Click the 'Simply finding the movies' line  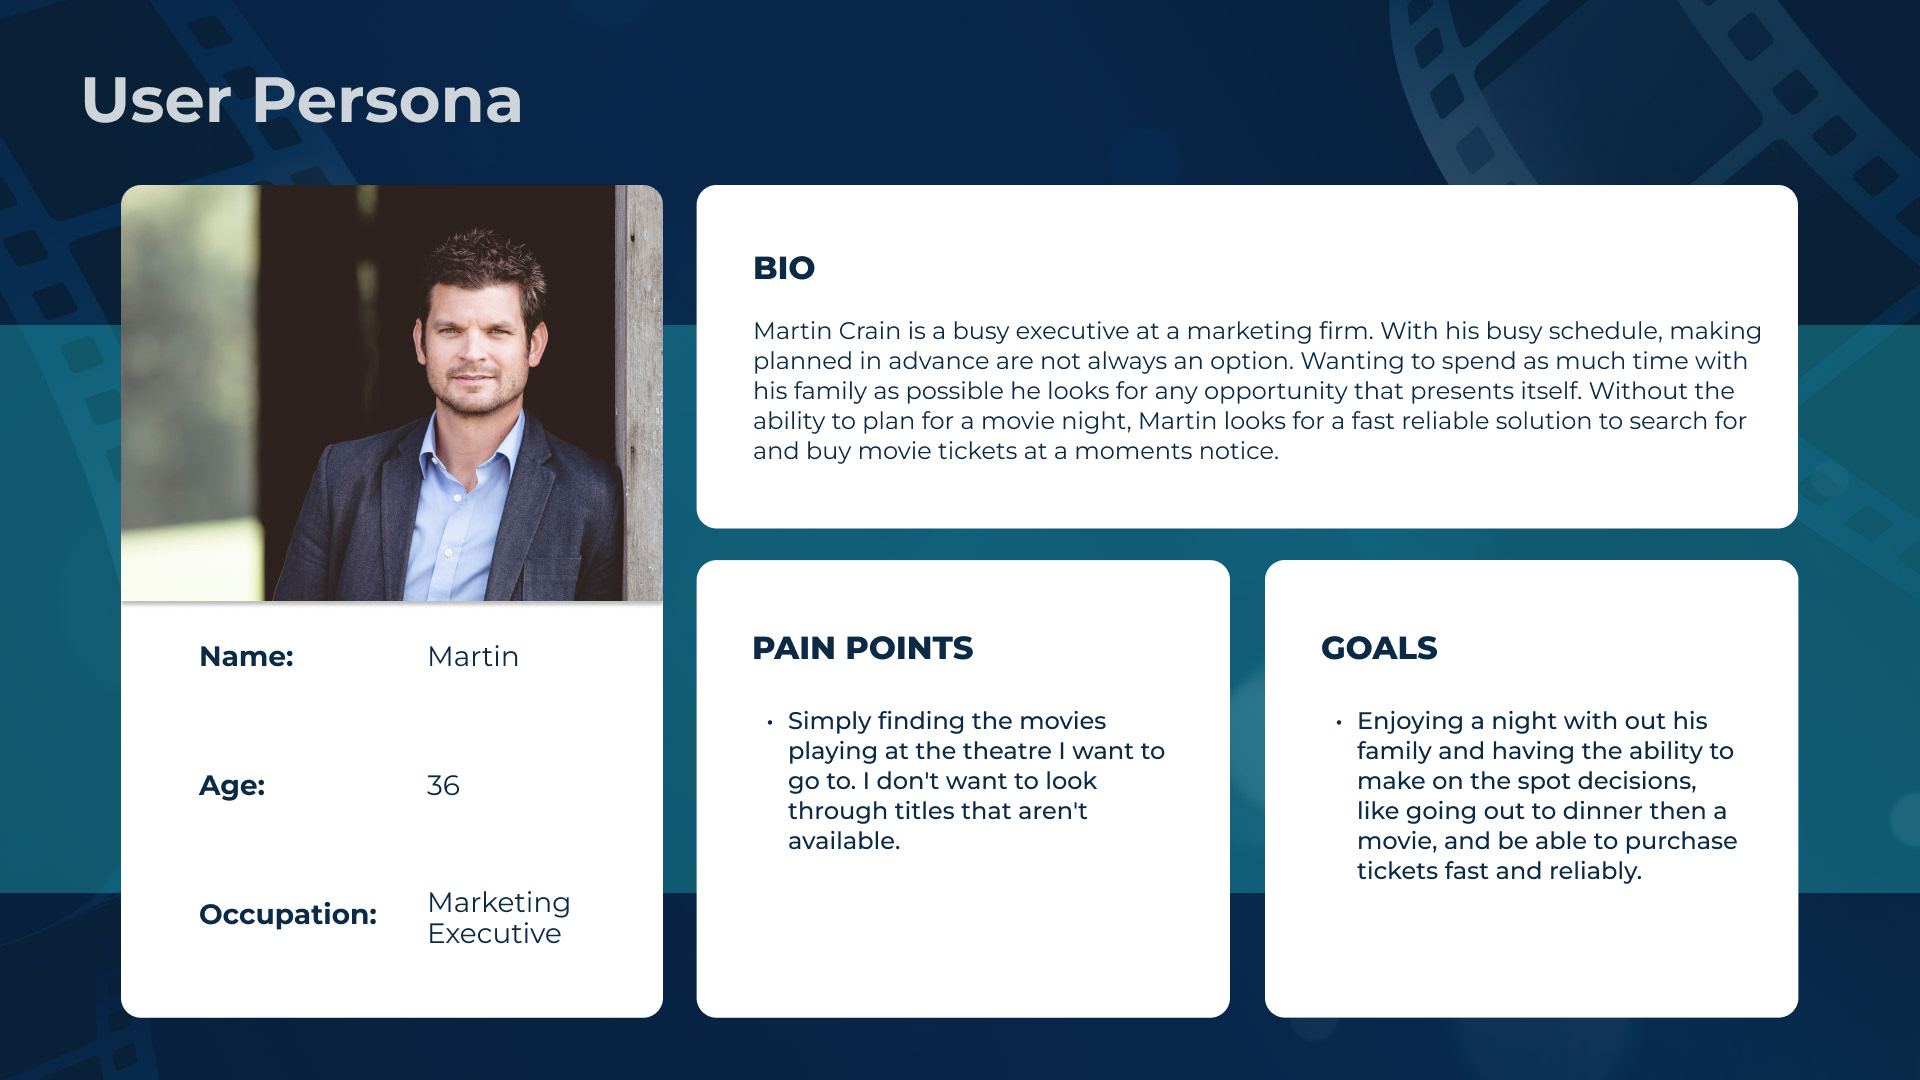coord(946,721)
